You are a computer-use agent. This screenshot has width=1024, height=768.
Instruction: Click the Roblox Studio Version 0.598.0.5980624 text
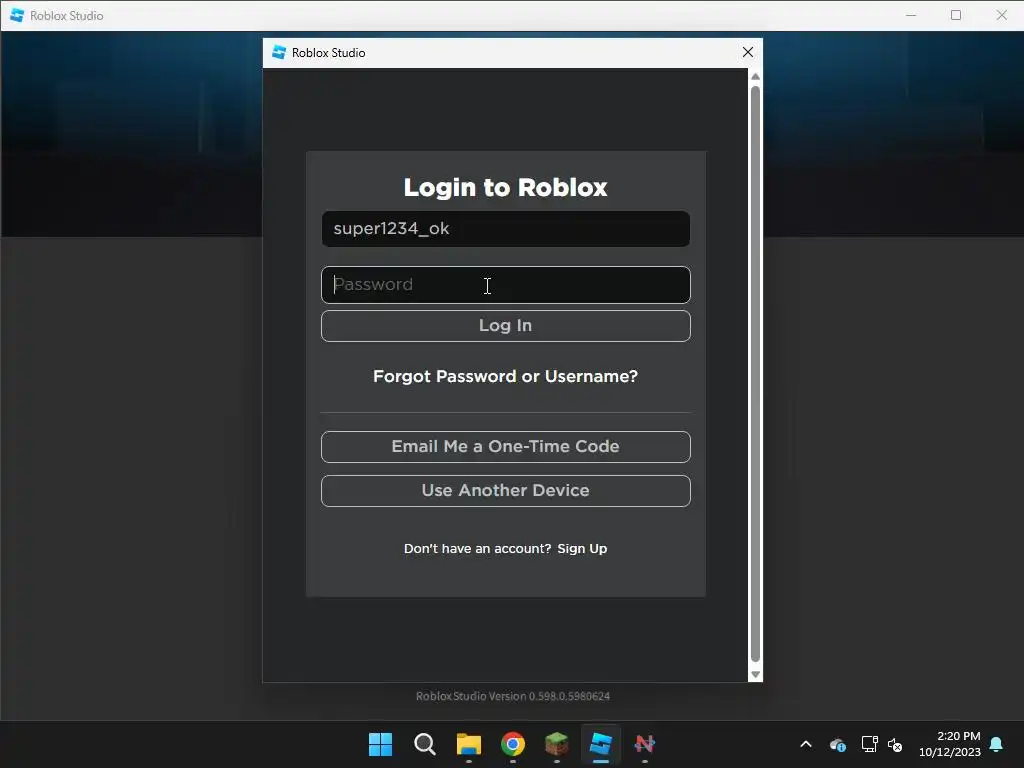point(513,696)
